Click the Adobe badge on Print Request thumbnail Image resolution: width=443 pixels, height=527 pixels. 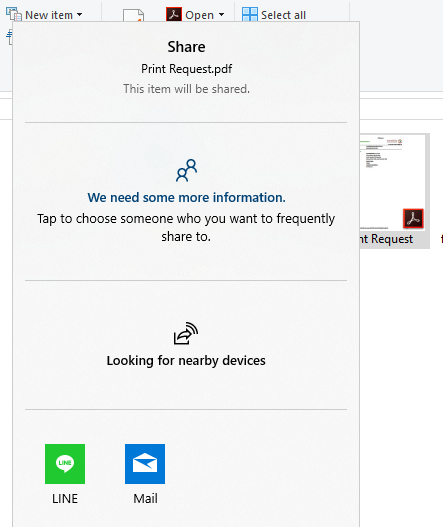pyautogui.click(x=413, y=218)
